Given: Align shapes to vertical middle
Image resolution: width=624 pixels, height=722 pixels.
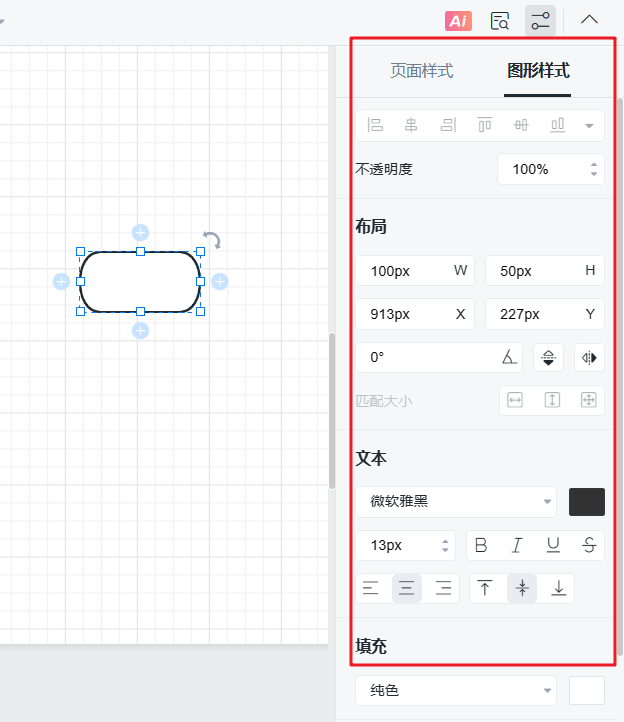Looking at the screenshot, I should [x=521, y=125].
